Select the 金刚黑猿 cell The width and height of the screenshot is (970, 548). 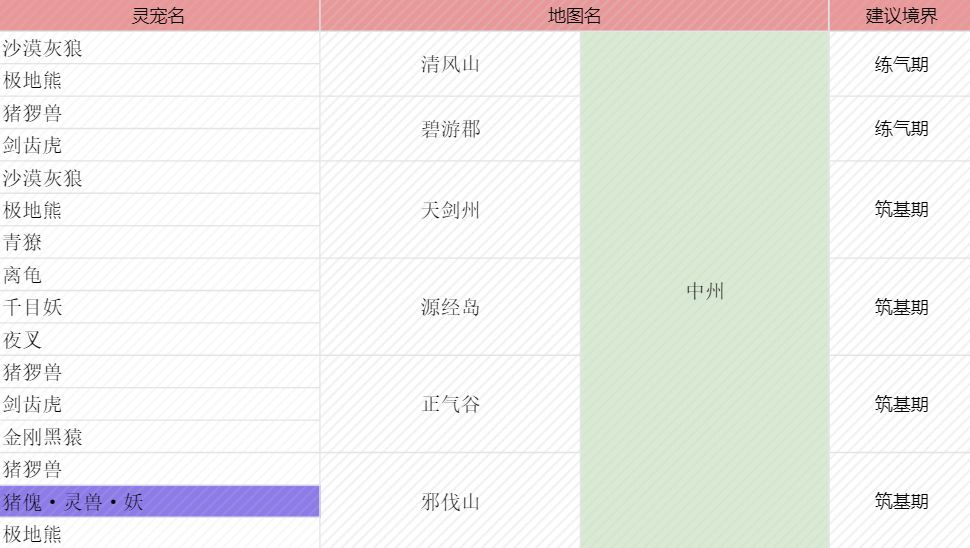point(159,437)
